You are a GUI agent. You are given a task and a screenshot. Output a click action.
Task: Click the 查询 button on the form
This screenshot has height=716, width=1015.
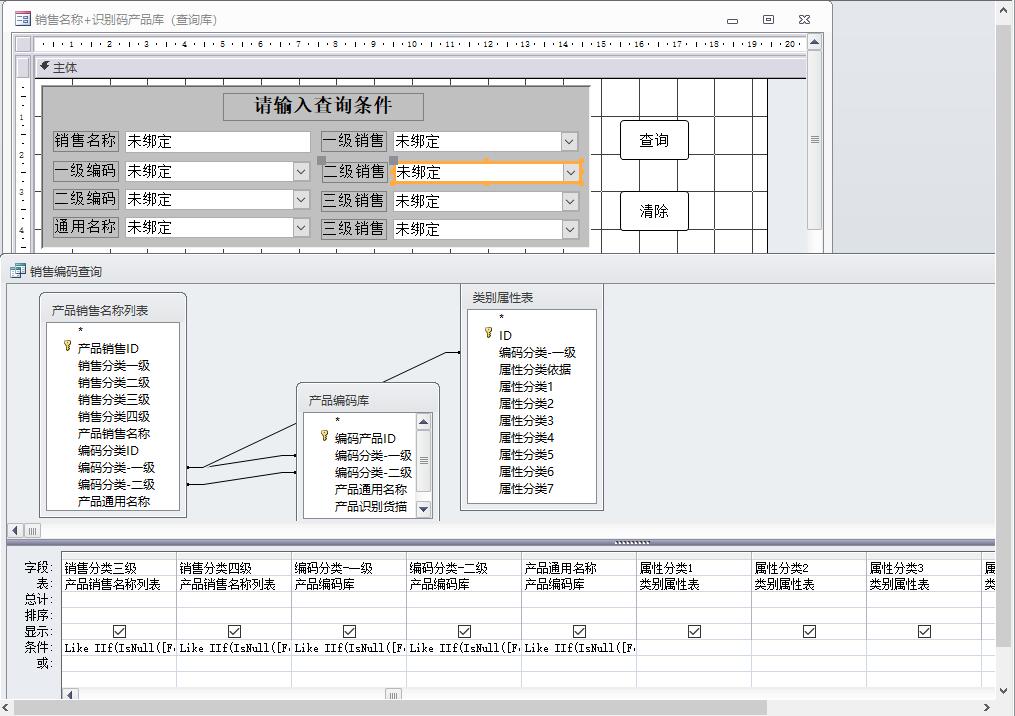point(654,140)
